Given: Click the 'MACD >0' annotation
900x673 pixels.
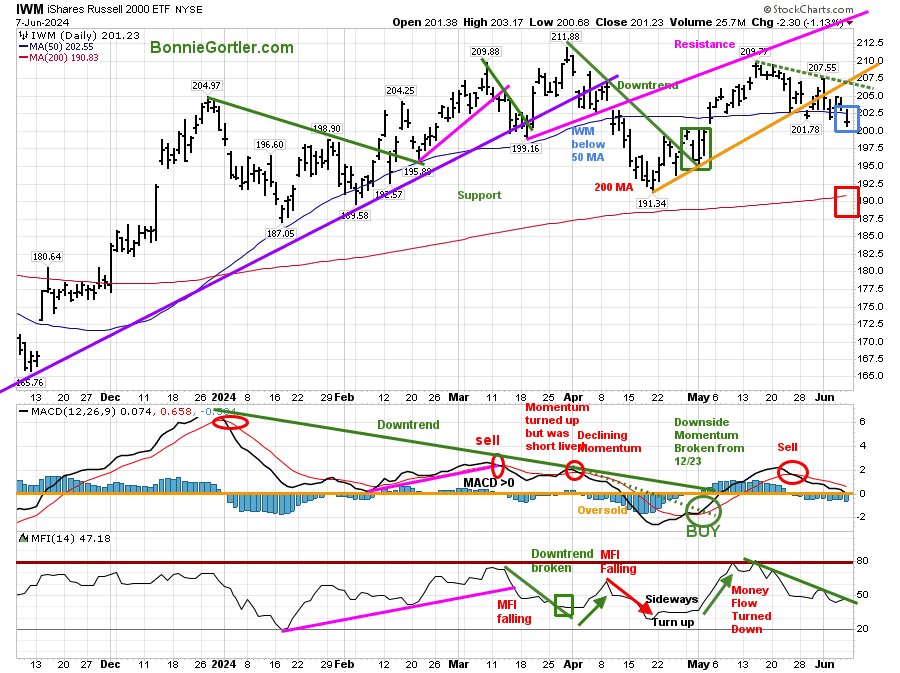Looking at the screenshot, I should point(488,483).
